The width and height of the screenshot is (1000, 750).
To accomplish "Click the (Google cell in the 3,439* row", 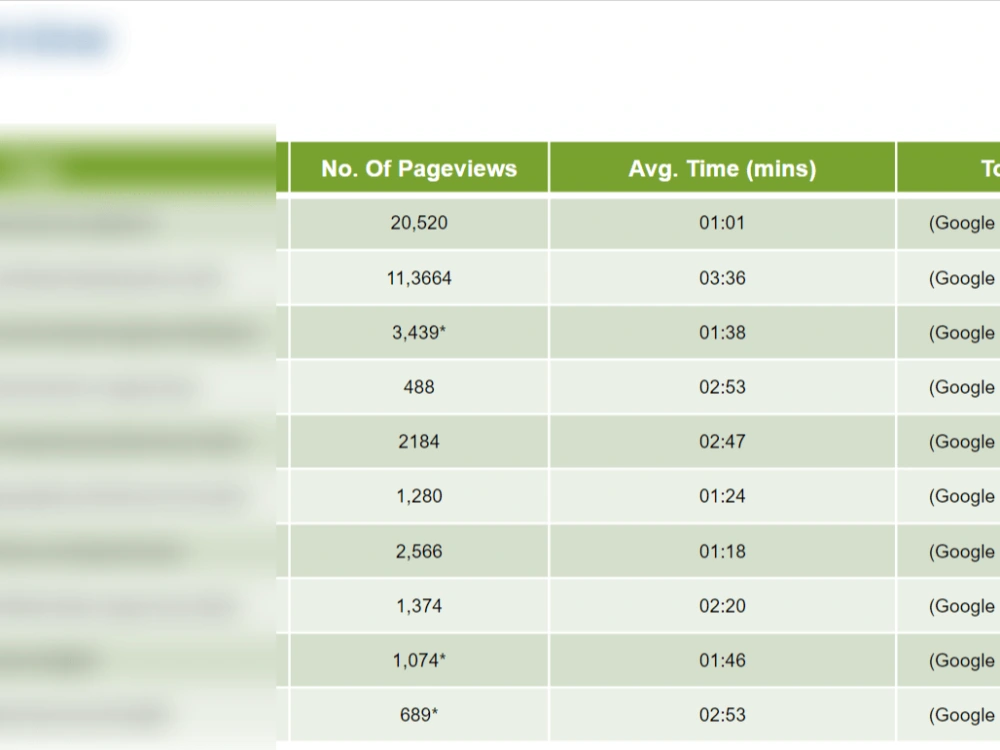I will click(949, 333).
